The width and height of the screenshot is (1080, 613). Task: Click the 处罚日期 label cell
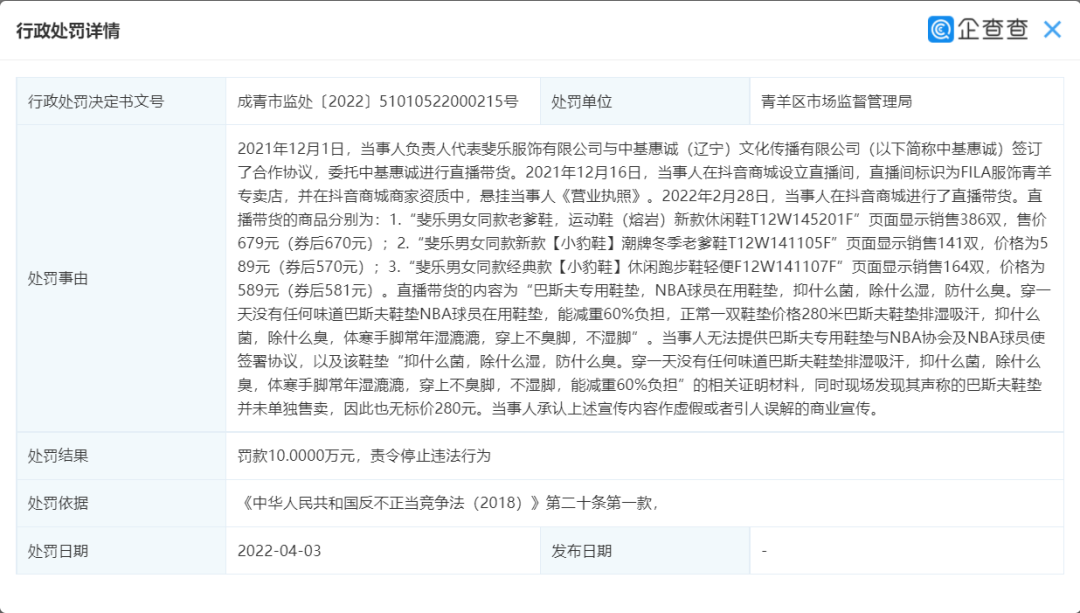point(121,550)
